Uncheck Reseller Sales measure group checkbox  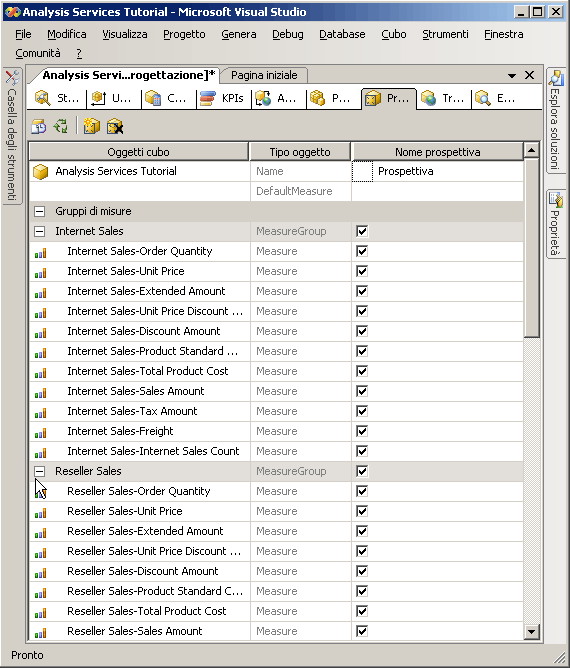point(362,472)
